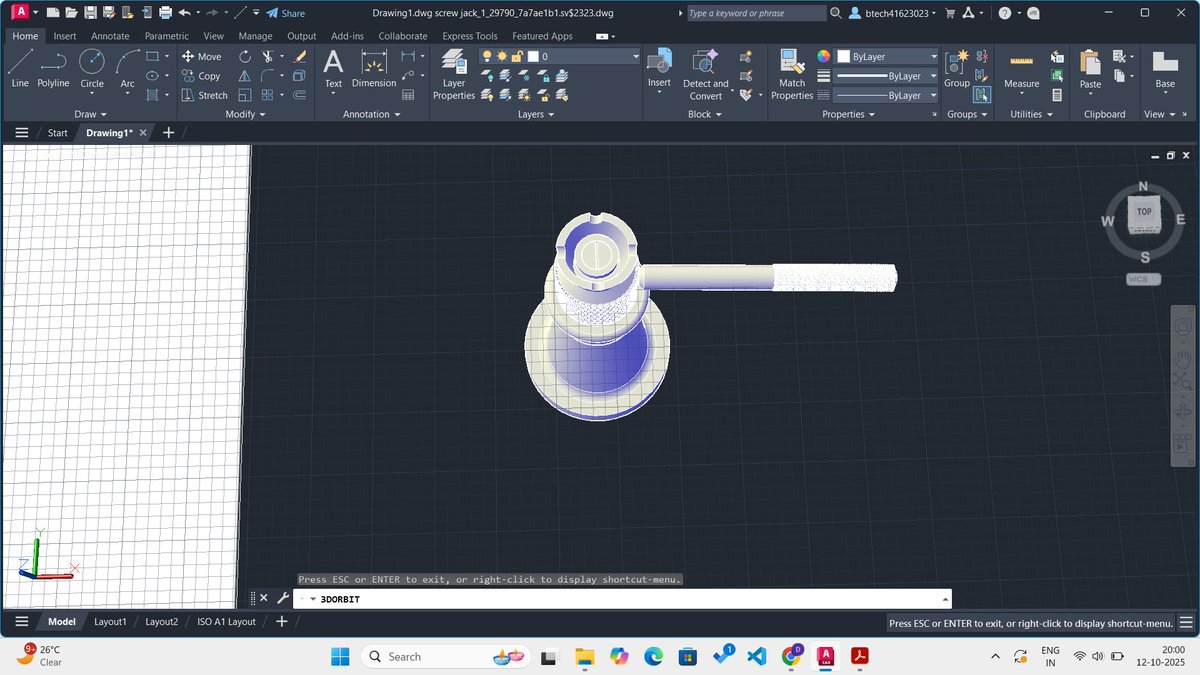Click the Insert block tool
This screenshot has height=675, width=1200.
coord(659,69)
